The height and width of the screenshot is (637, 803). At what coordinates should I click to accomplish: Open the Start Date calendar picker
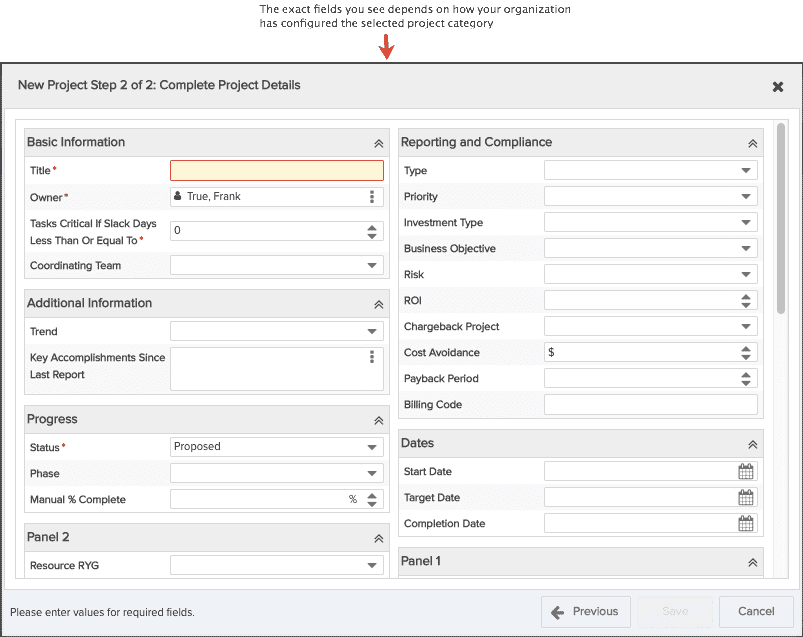[x=746, y=471]
